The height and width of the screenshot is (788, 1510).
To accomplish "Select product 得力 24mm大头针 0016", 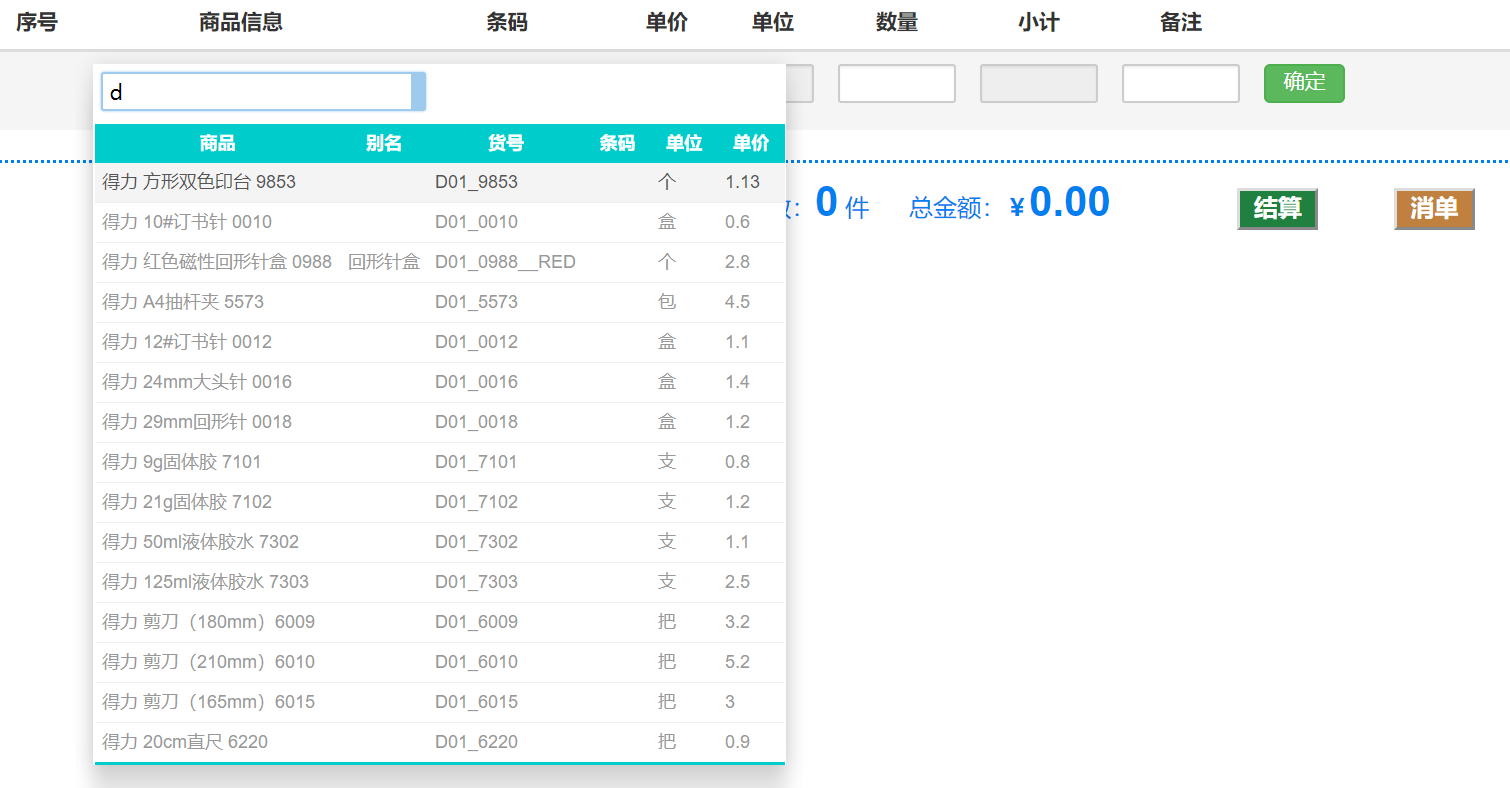I will (440, 382).
